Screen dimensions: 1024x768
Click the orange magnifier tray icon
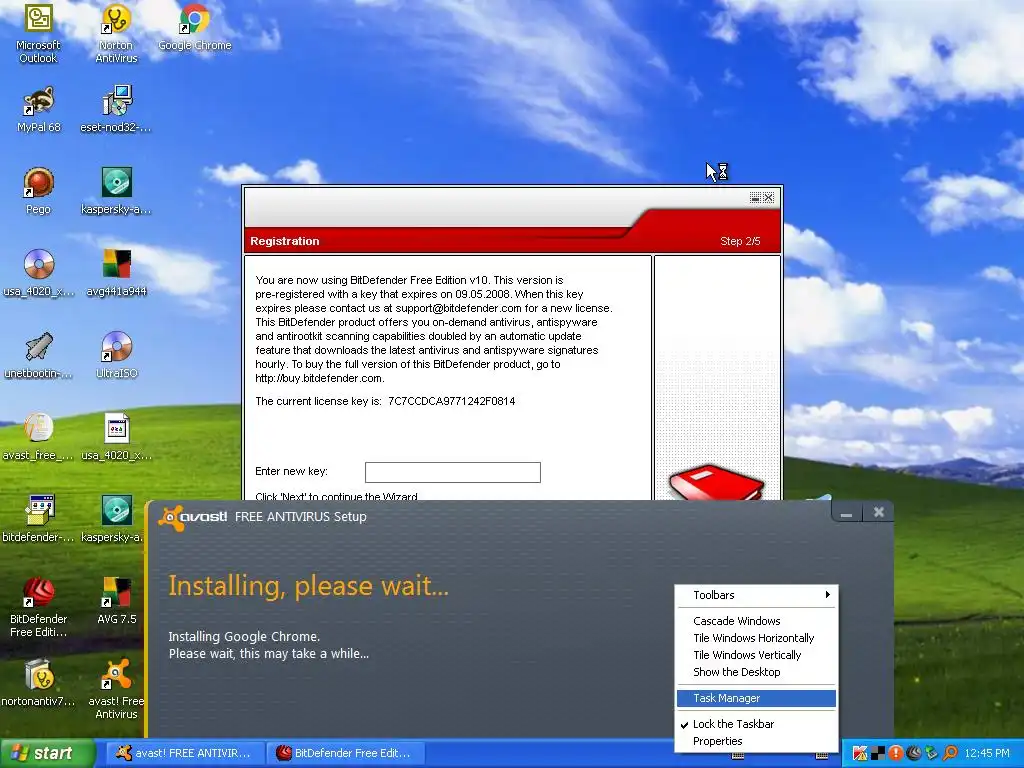click(x=950, y=753)
